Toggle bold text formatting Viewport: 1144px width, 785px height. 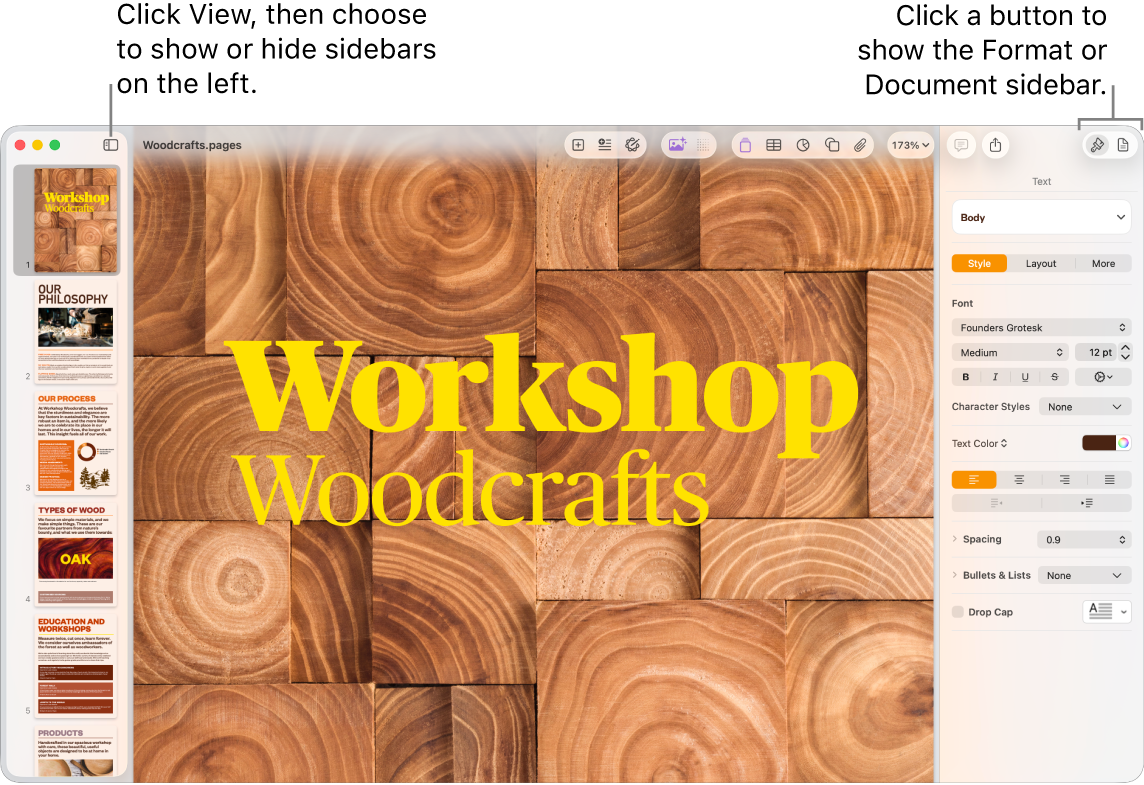pos(965,376)
